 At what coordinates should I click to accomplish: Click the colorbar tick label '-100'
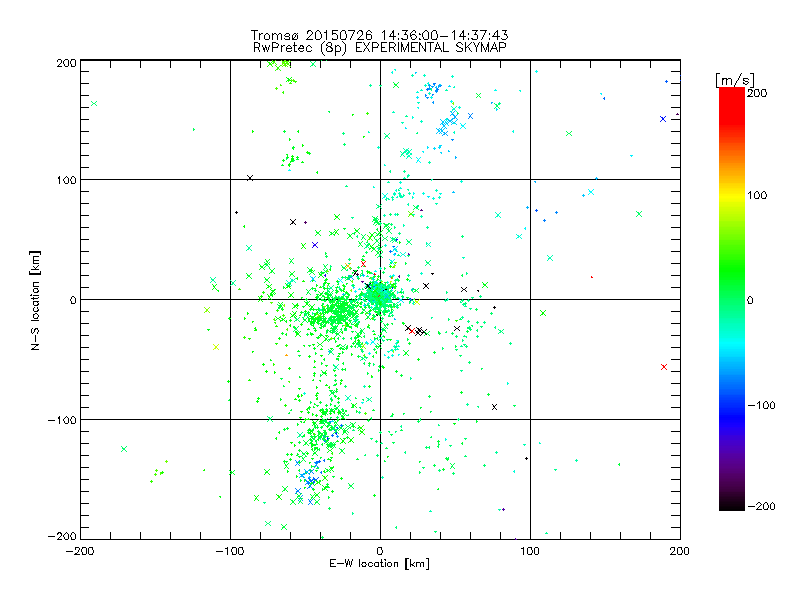tap(761, 405)
